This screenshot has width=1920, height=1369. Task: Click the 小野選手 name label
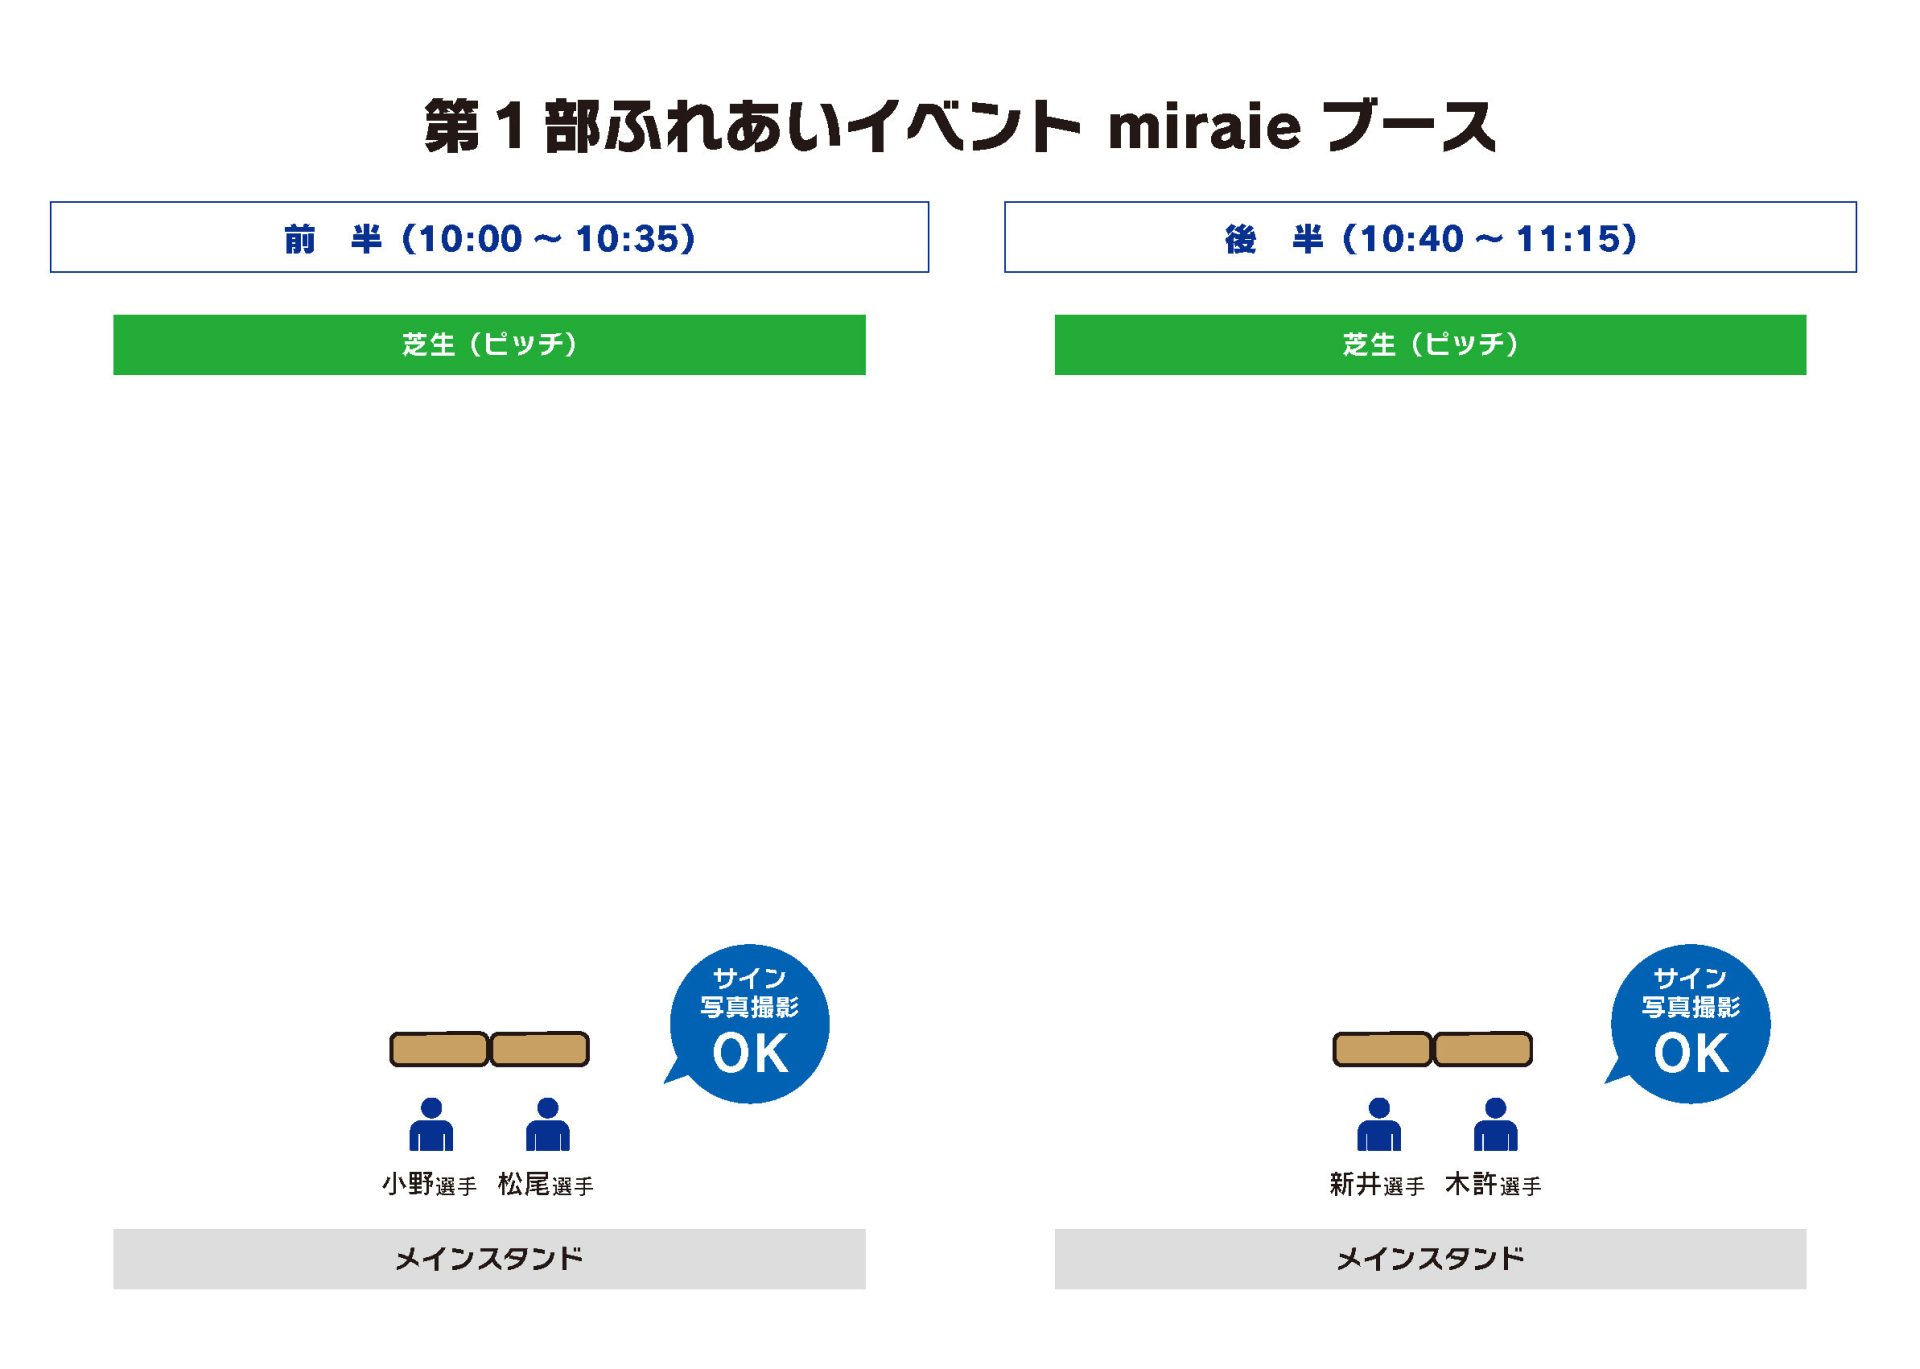click(429, 1184)
